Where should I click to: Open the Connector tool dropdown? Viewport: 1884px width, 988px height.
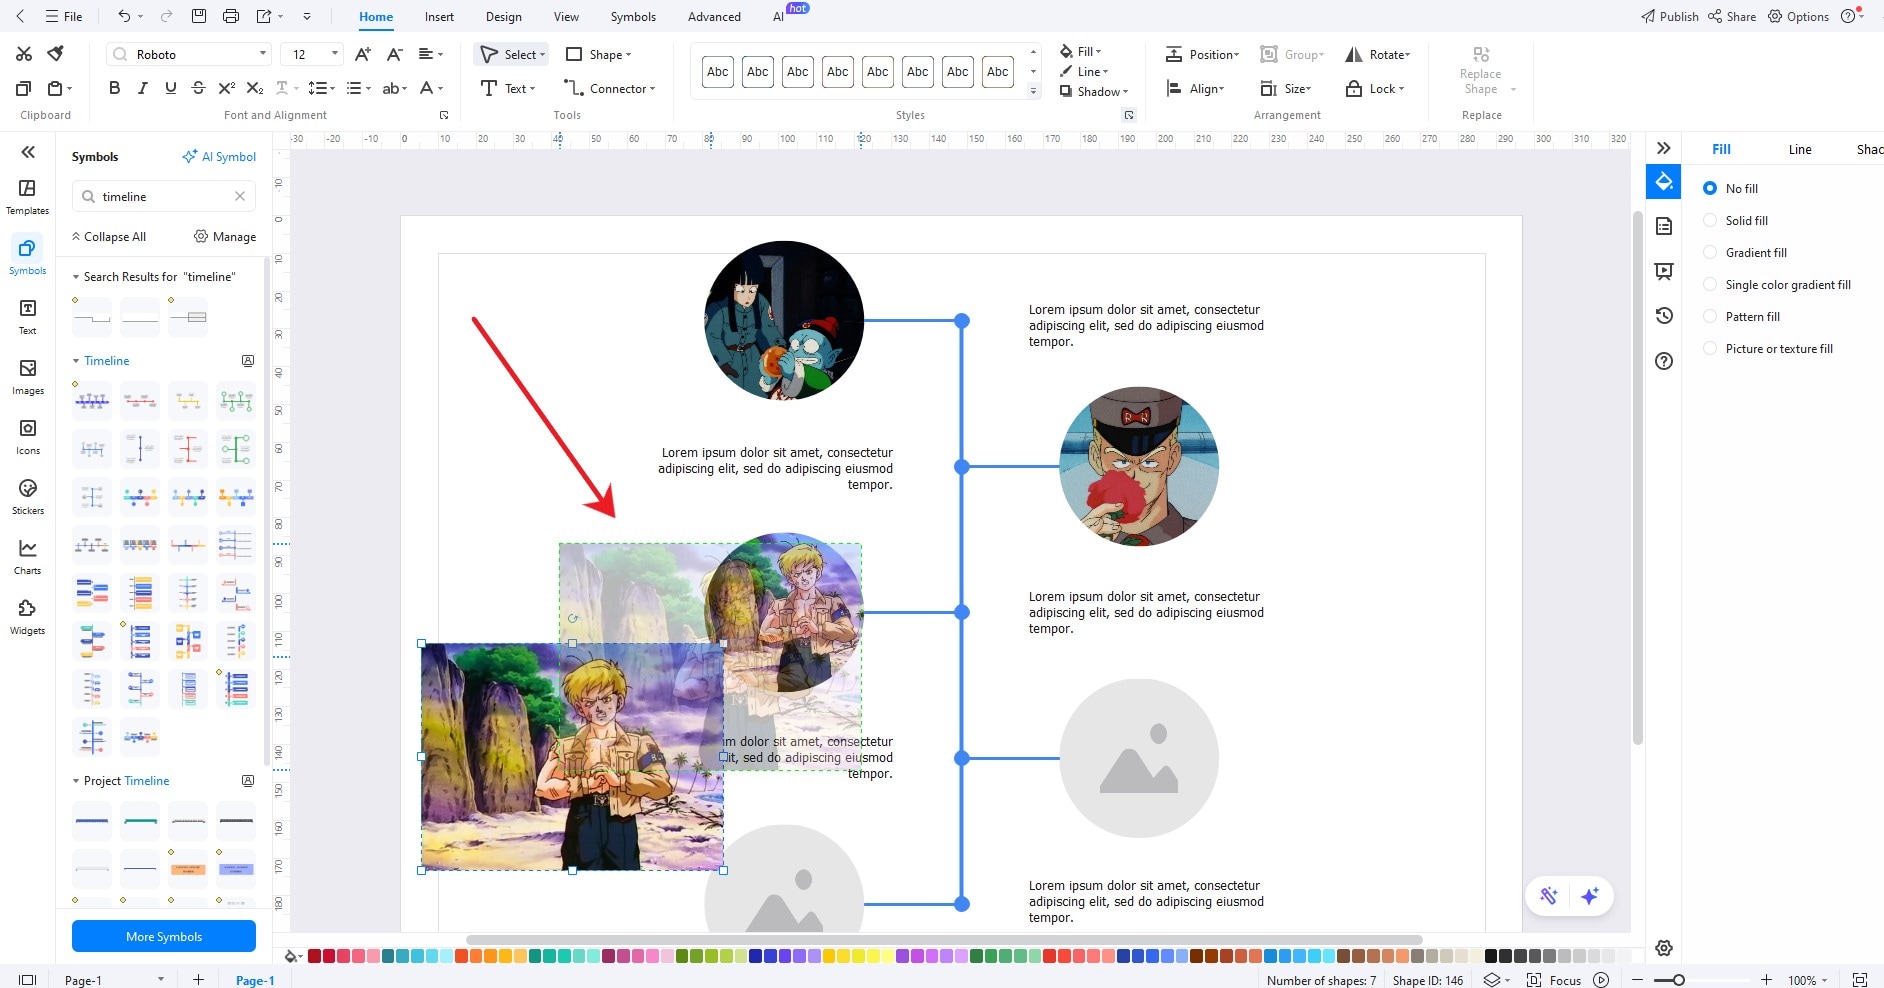click(x=652, y=89)
